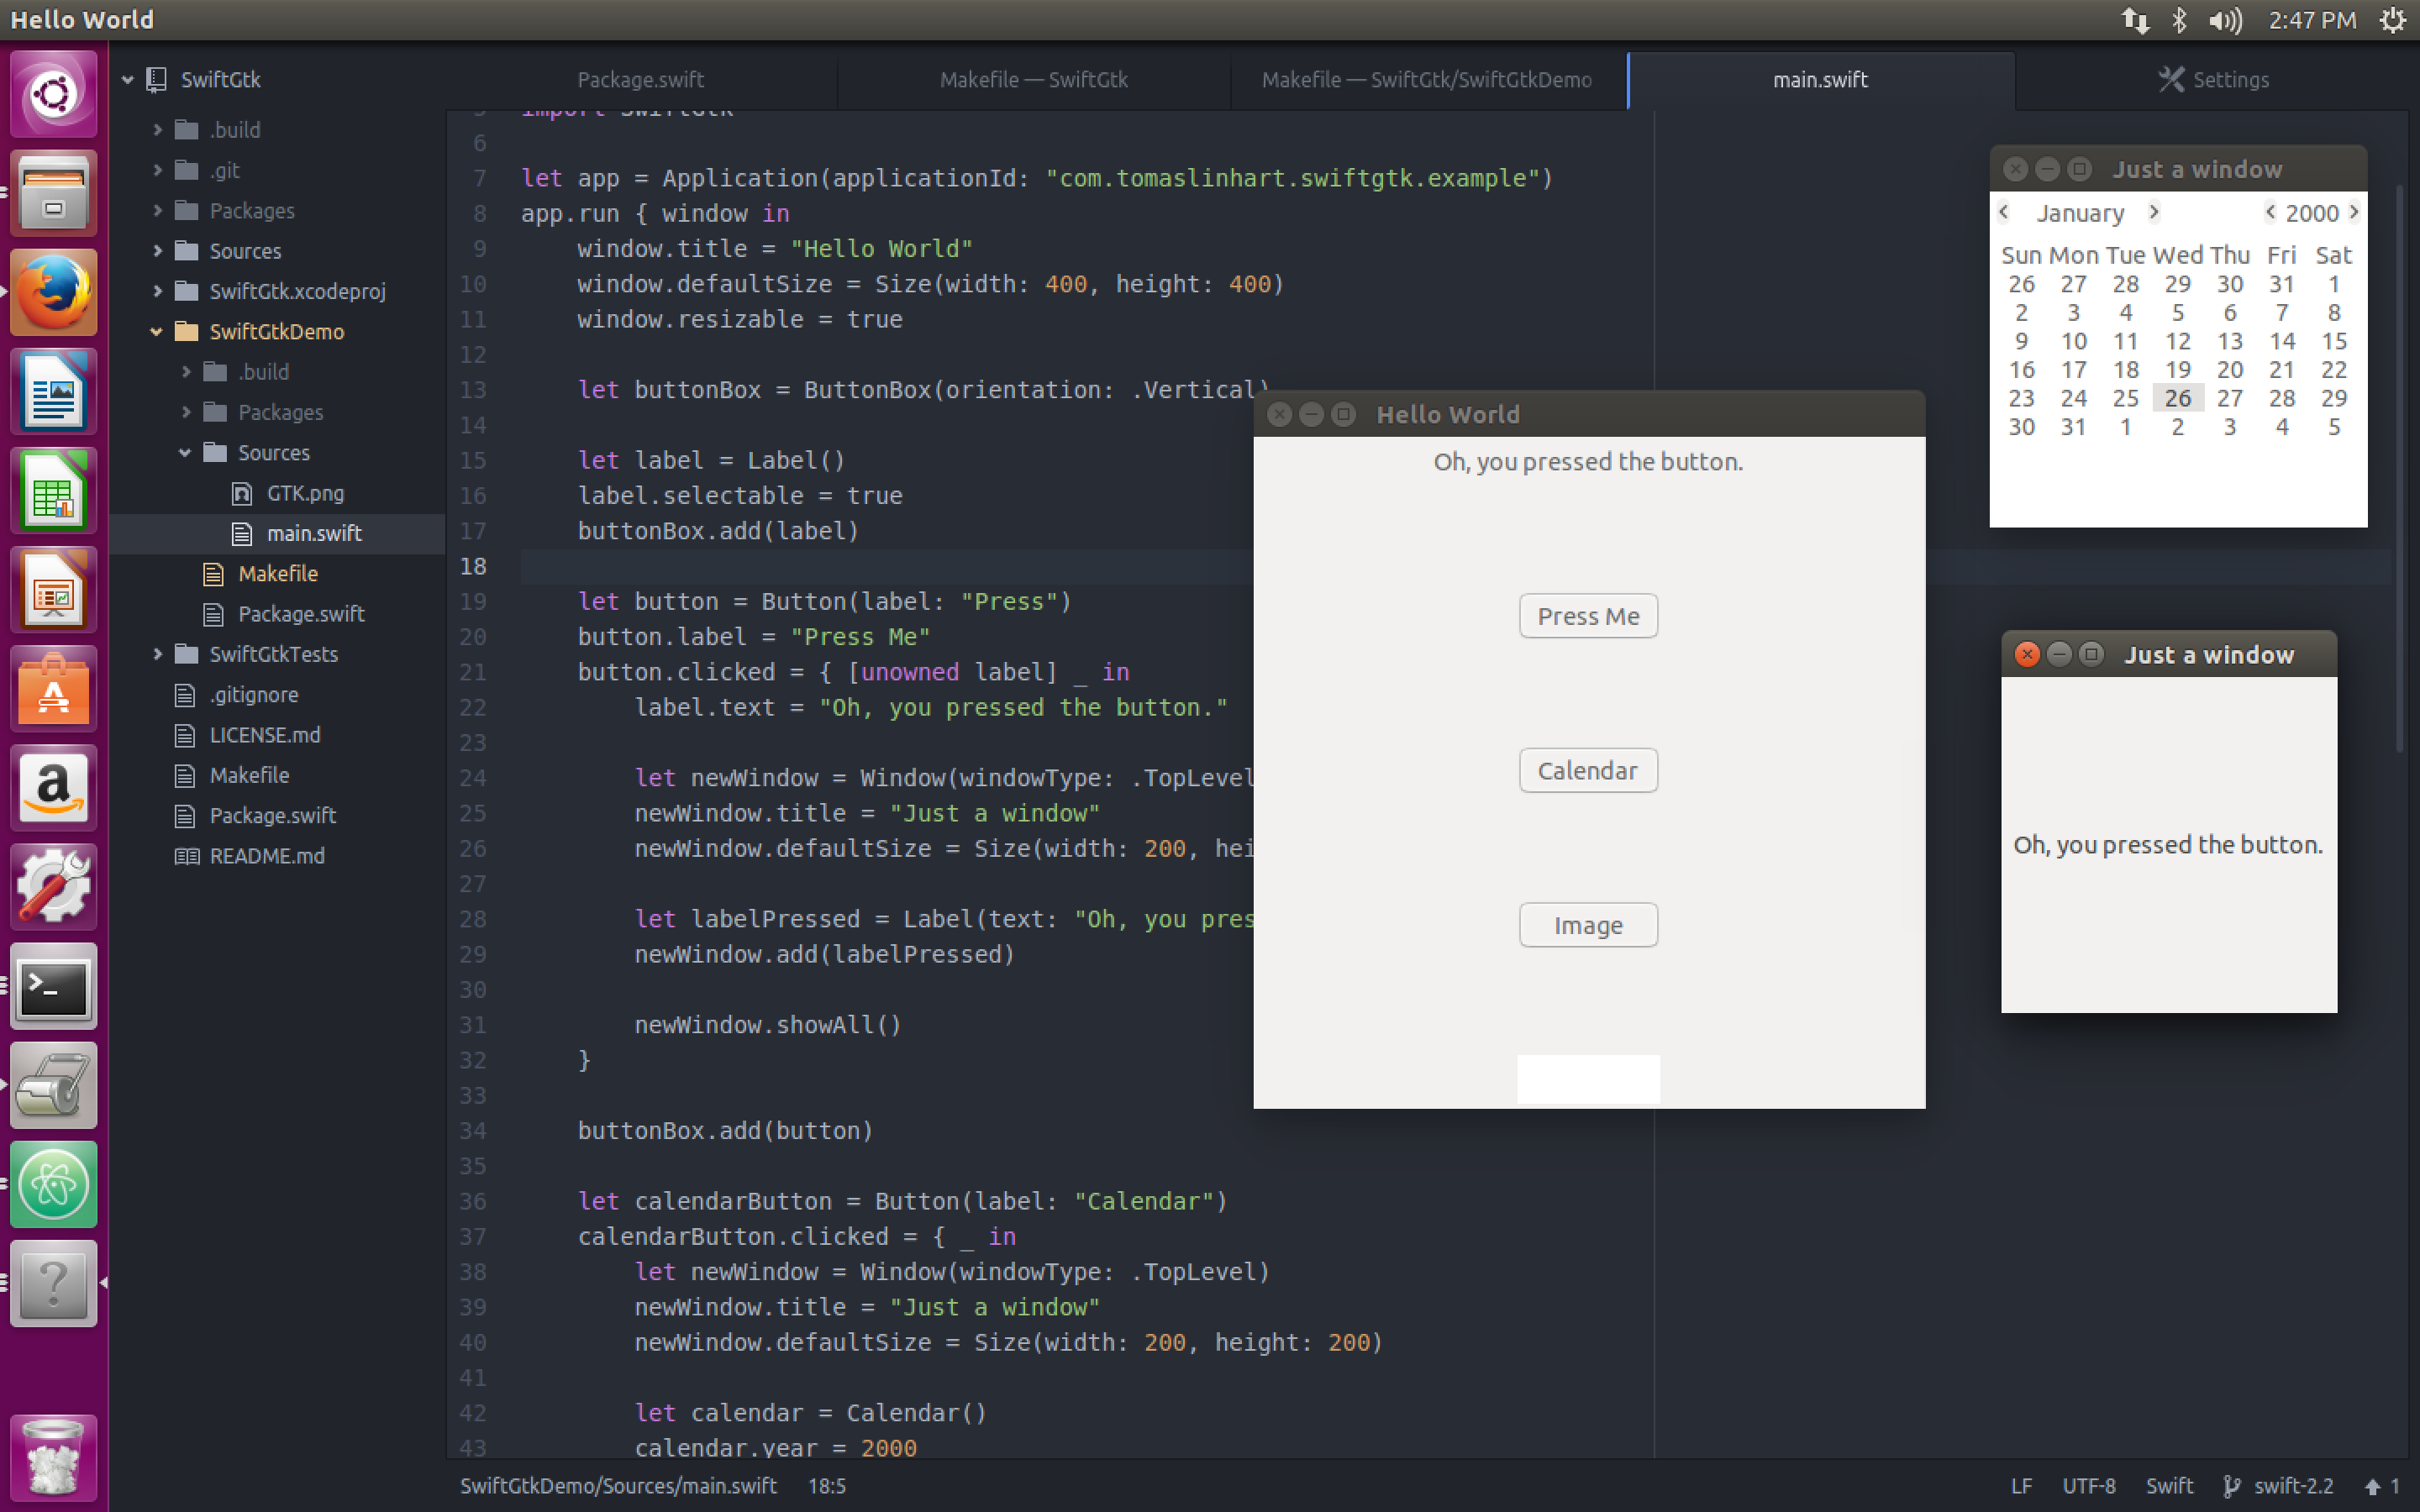Open the Trash from the launcher
Image resolution: width=2420 pixels, height=1512 pixels.
[x=53, y=1457]
